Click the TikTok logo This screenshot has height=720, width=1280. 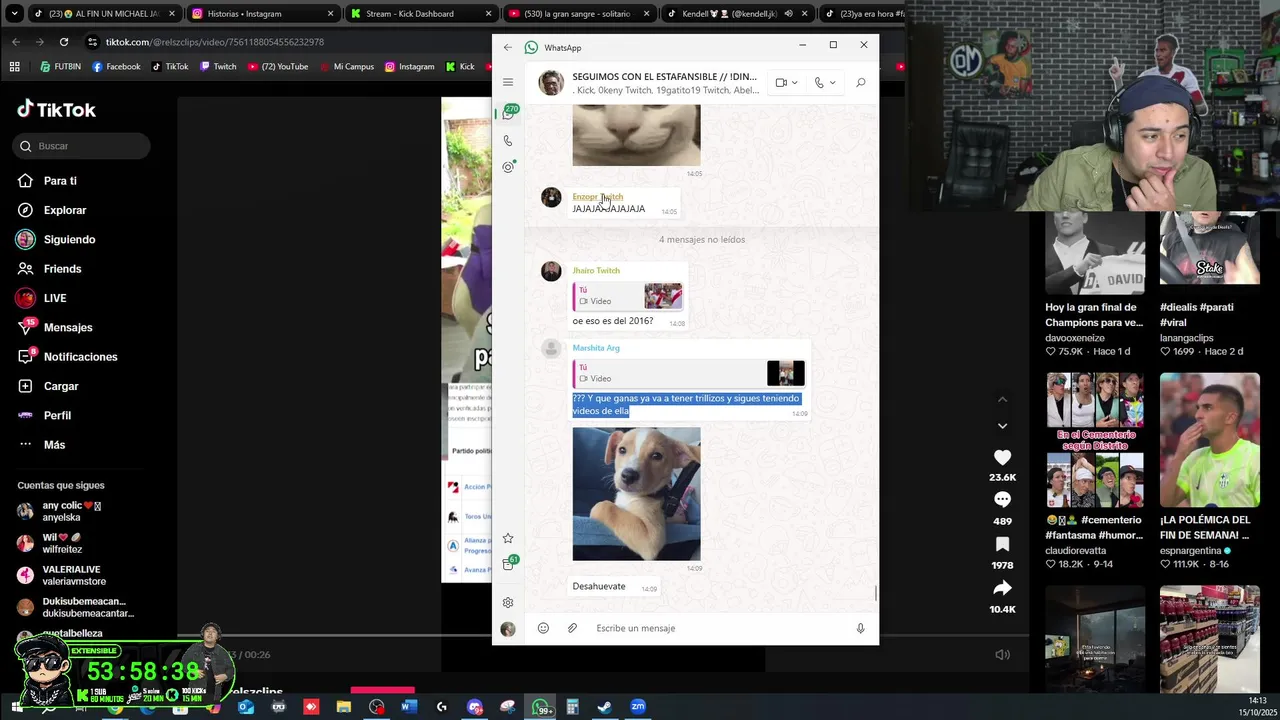point(57,109)
